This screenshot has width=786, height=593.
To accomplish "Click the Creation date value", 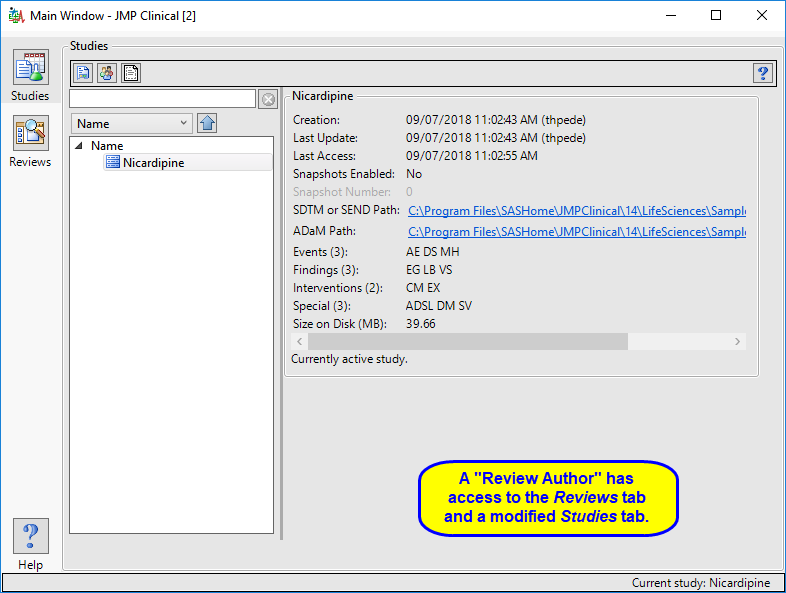I will (x=496, y=120).
